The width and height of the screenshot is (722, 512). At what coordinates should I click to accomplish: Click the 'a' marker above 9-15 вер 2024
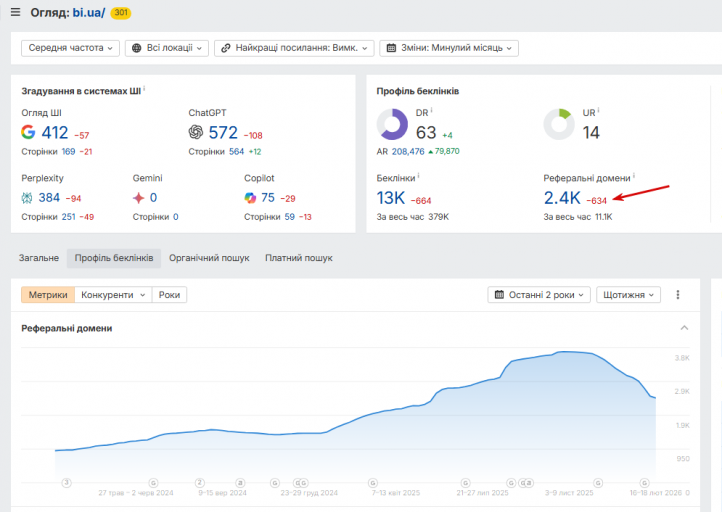[240, 483]
